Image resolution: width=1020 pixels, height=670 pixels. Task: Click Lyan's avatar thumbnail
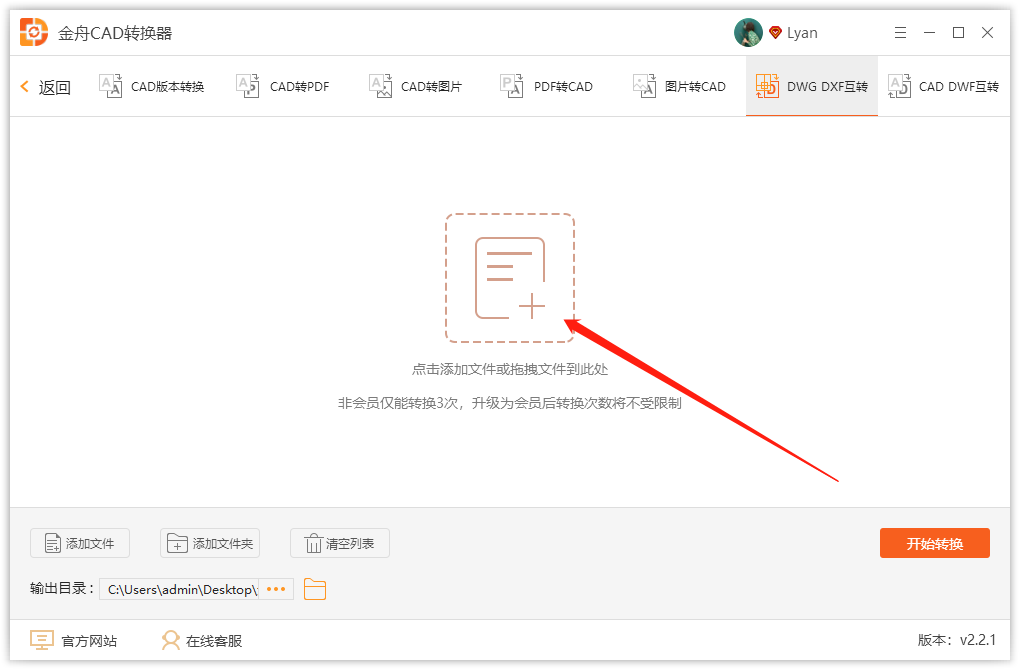click(748, 31)
